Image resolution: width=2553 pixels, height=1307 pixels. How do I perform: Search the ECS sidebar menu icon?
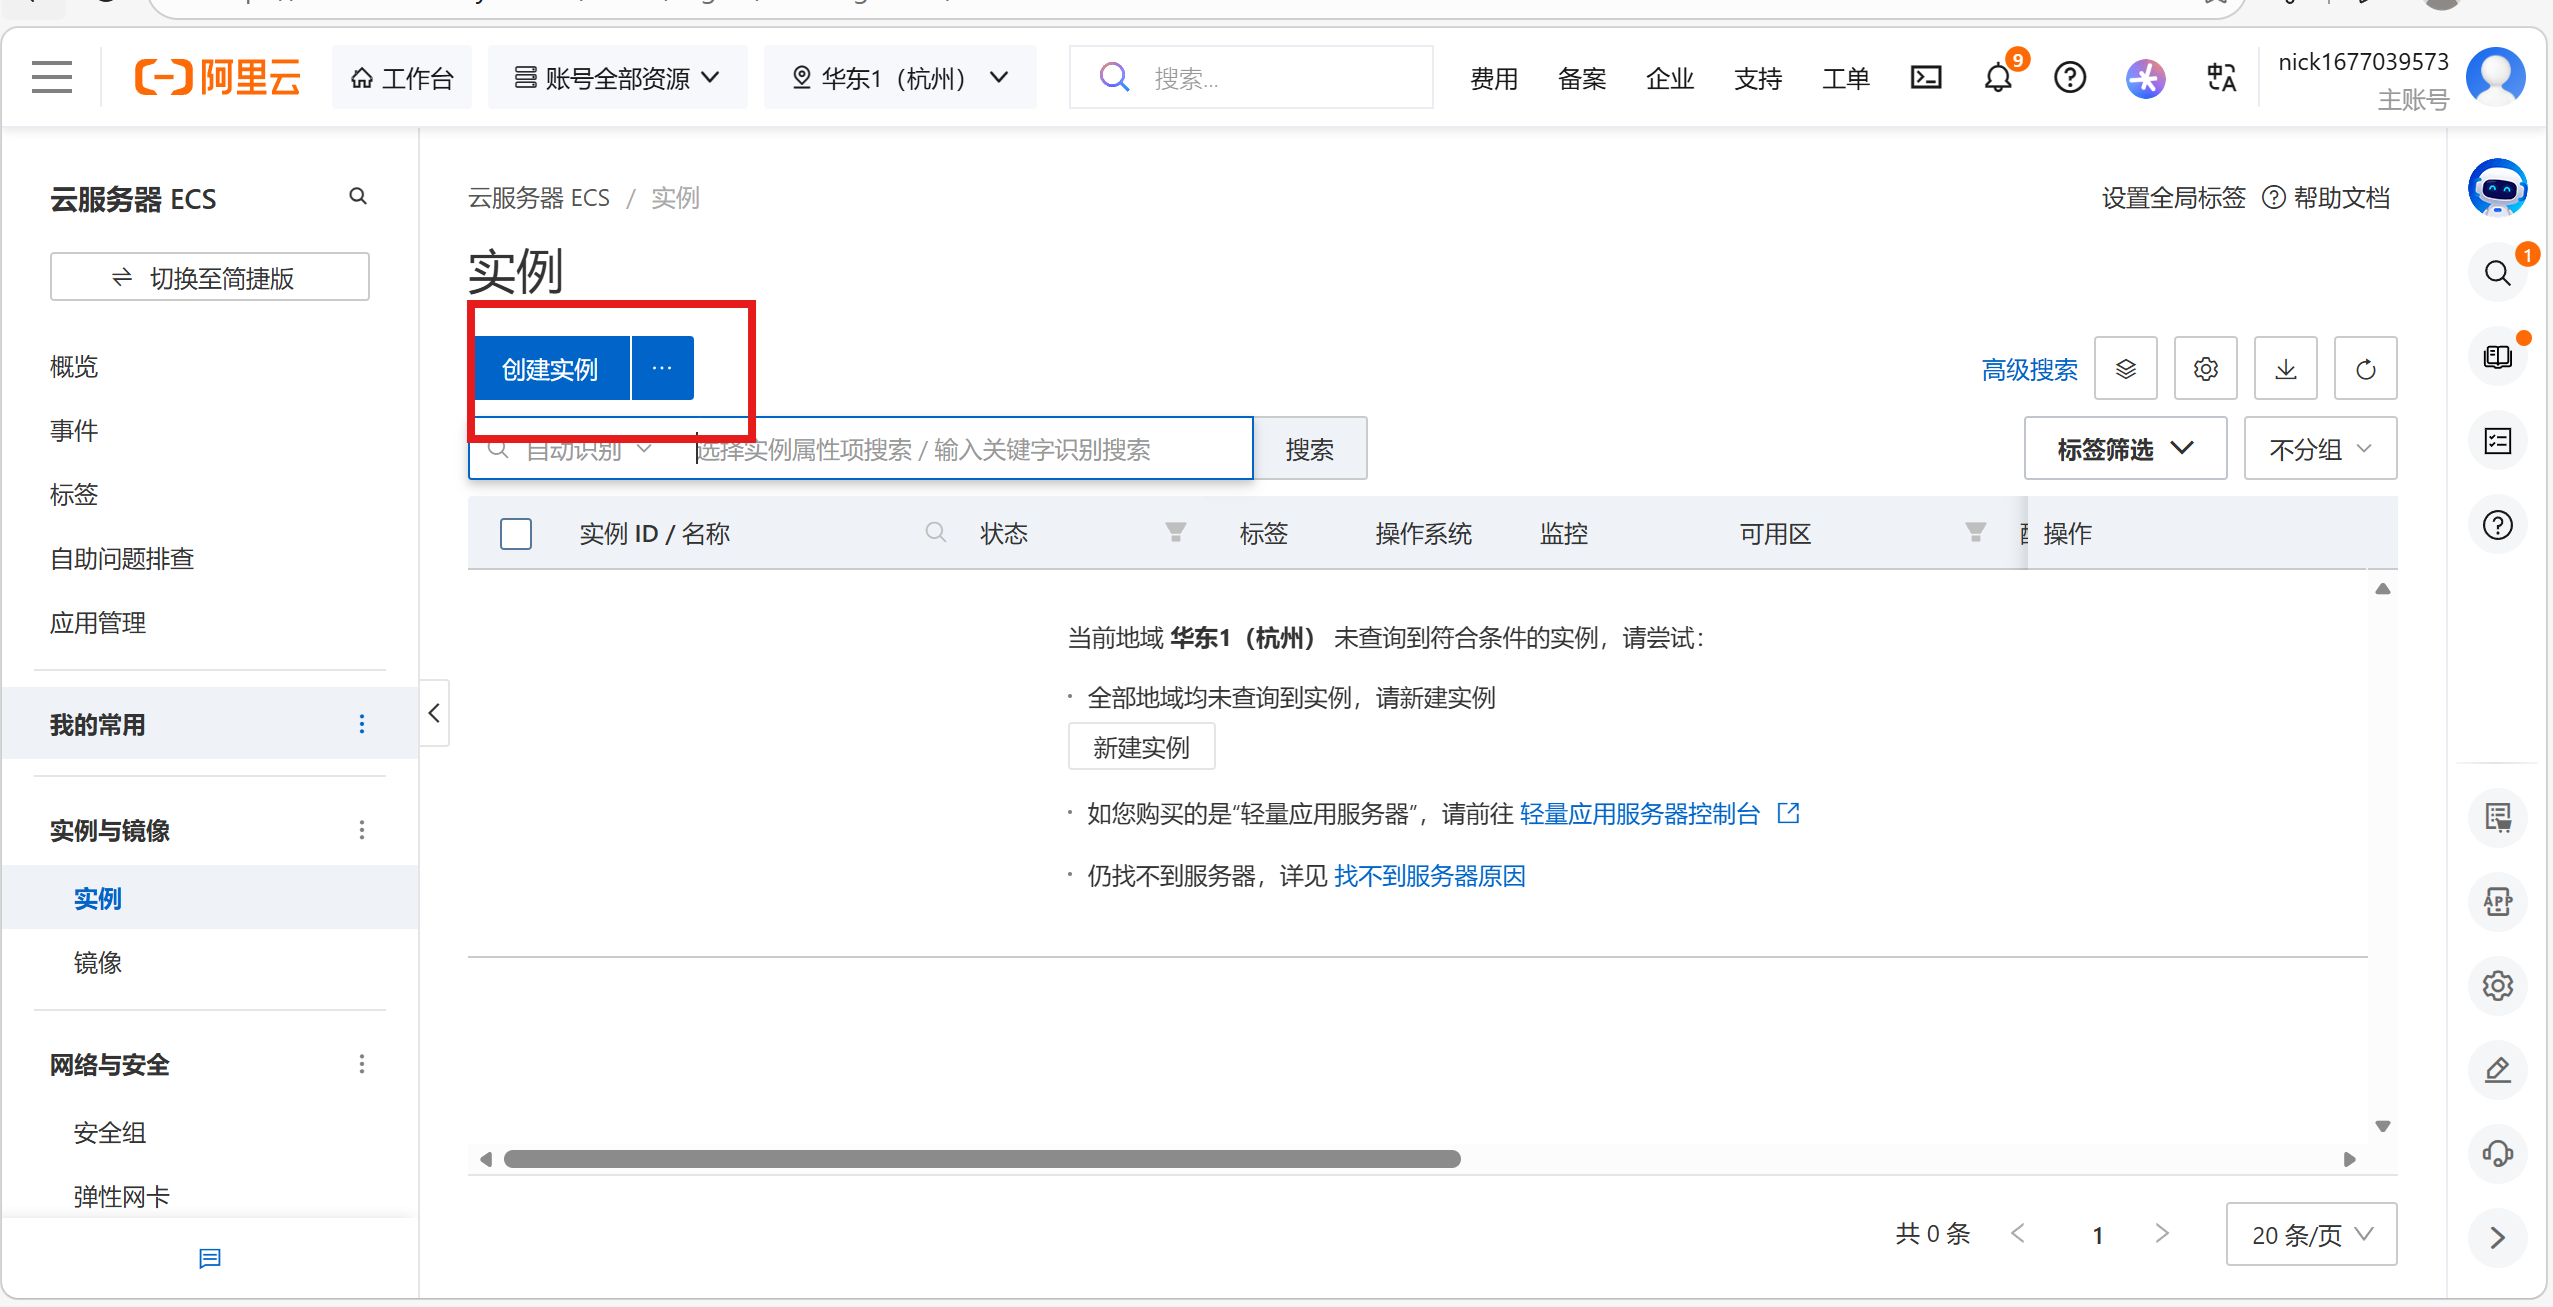(358, 197)
